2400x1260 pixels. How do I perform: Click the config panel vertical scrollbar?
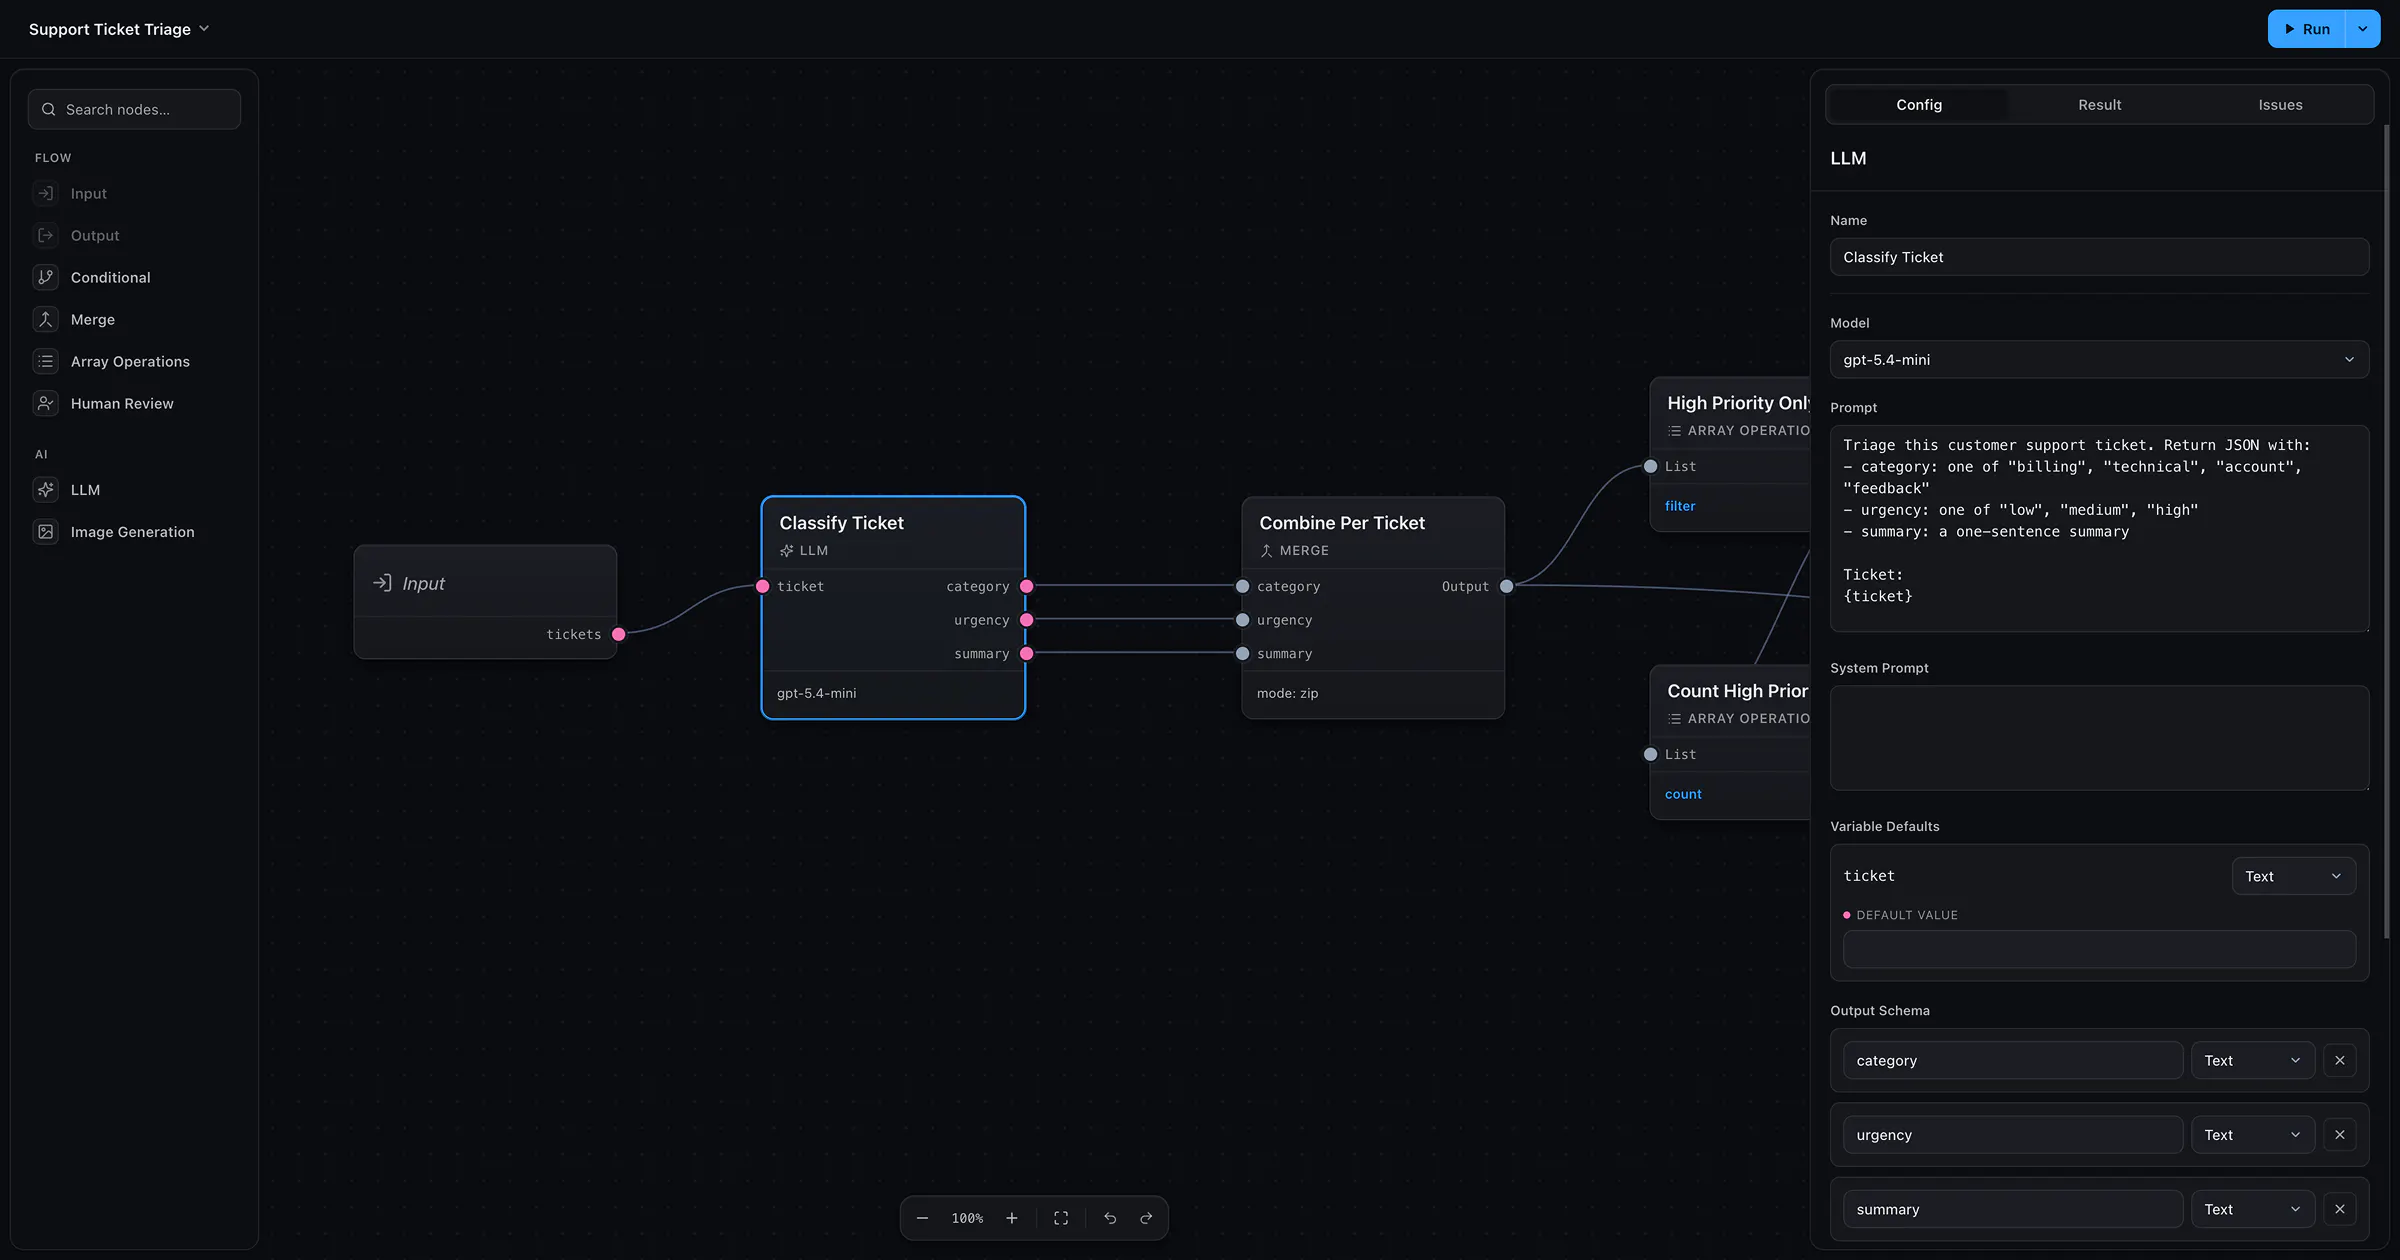tap(2386, 530)
